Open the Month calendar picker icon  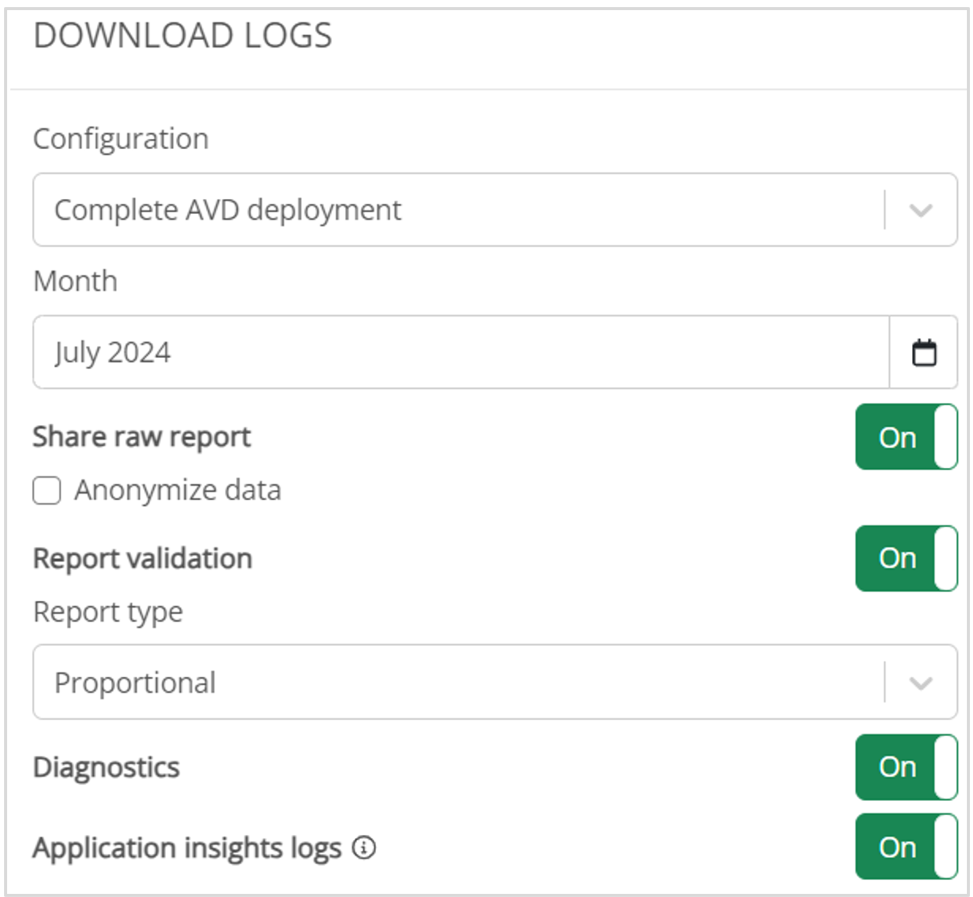point(924,352)
